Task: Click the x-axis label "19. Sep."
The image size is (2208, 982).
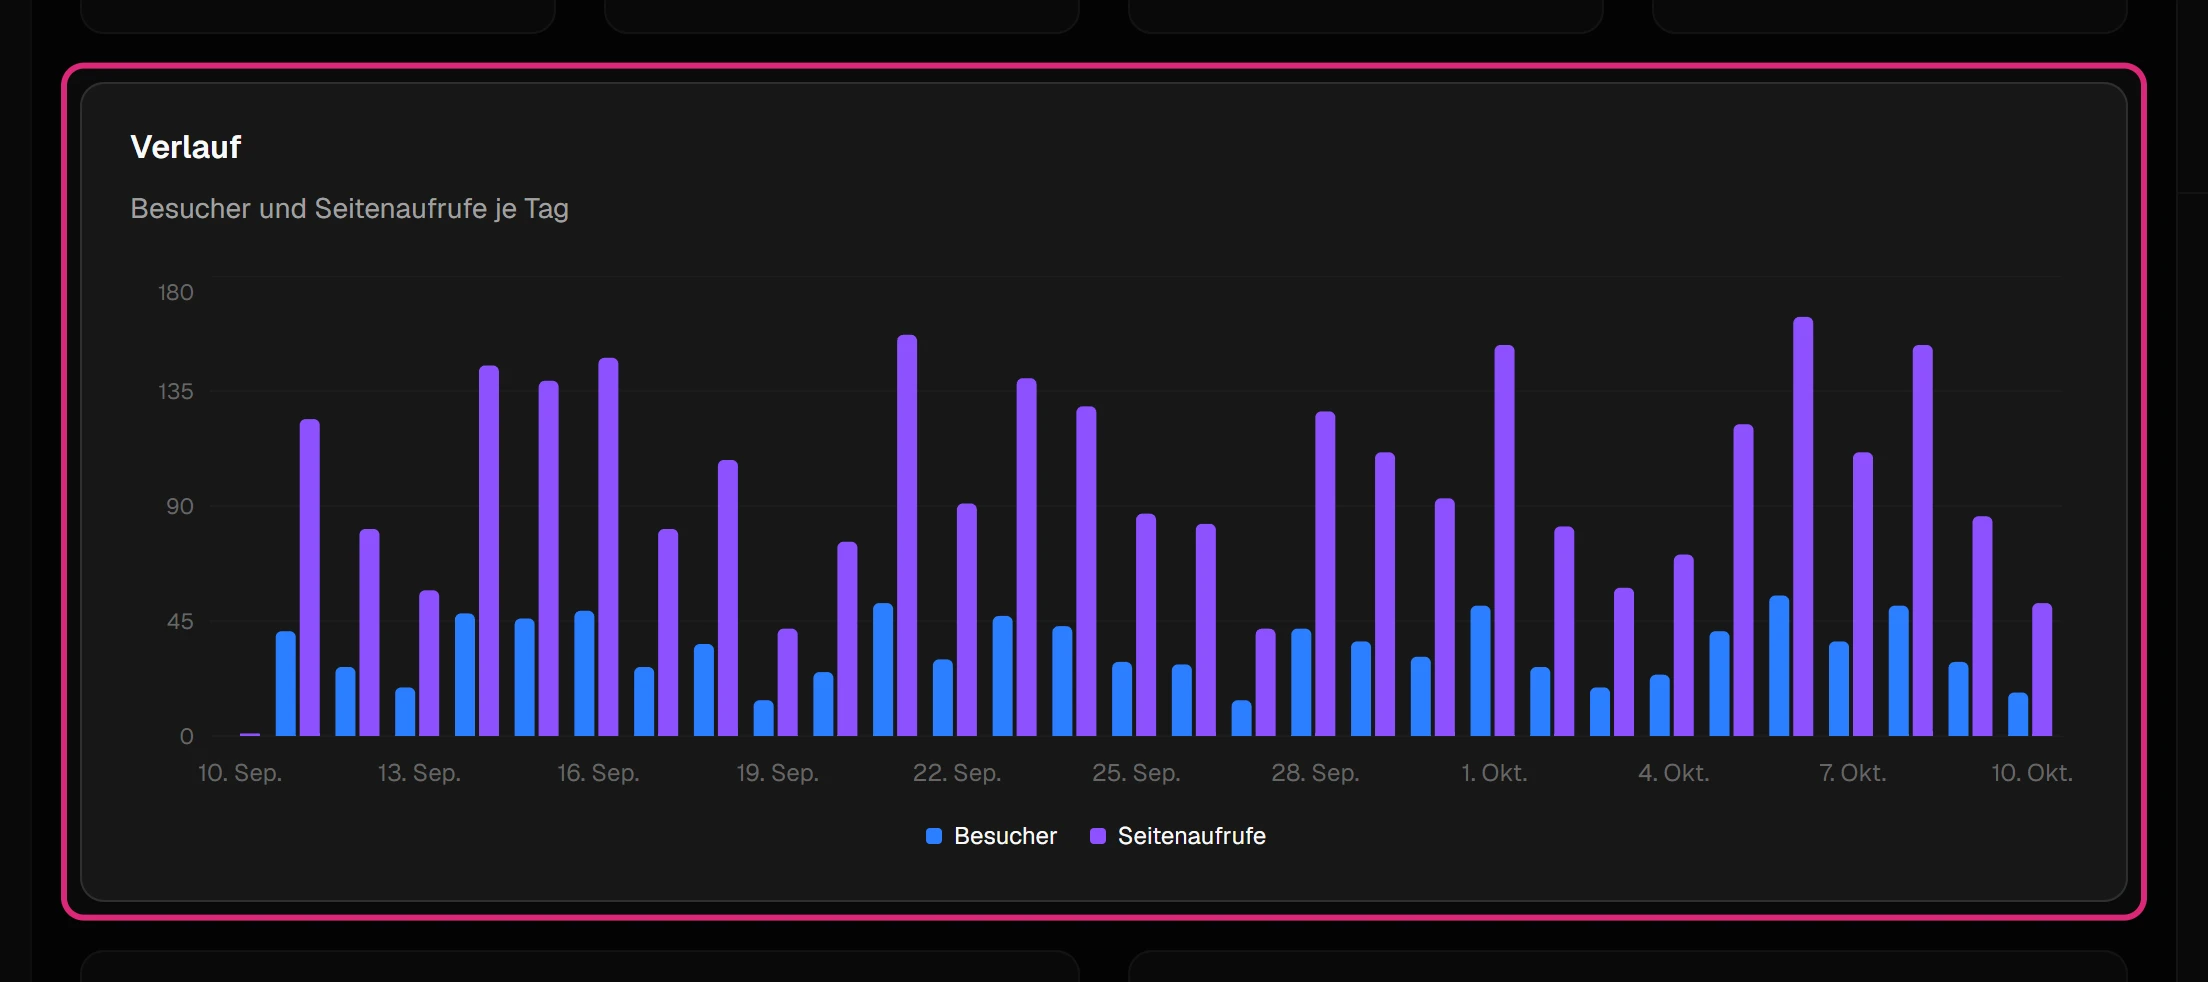Action: tap(777, 773)
